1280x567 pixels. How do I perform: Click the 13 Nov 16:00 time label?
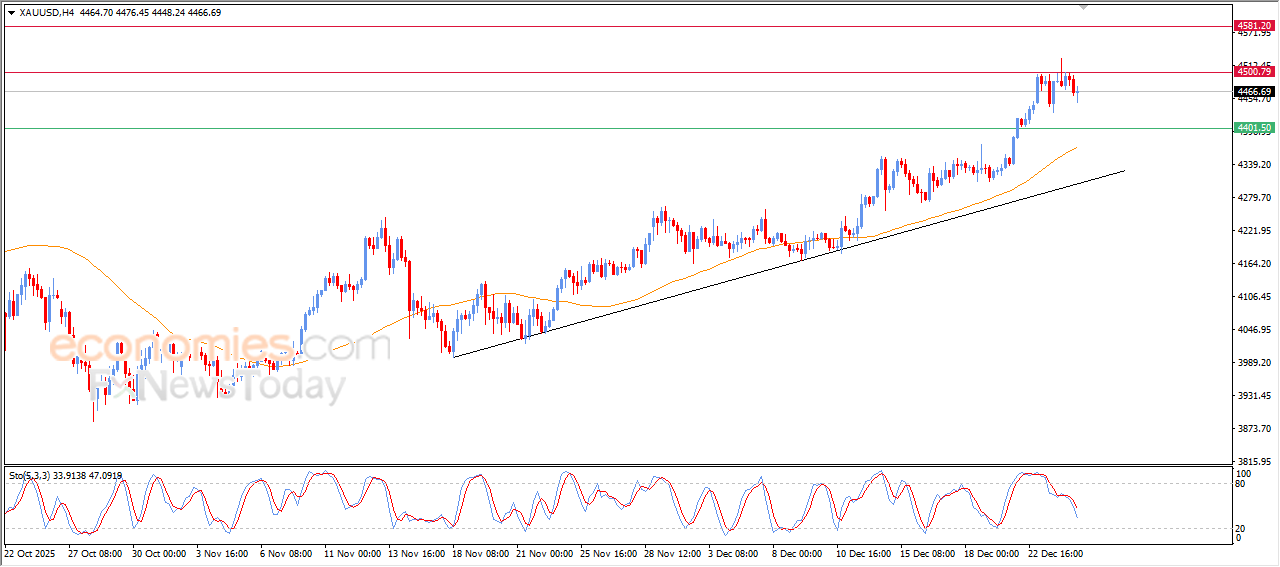(417, 553)
